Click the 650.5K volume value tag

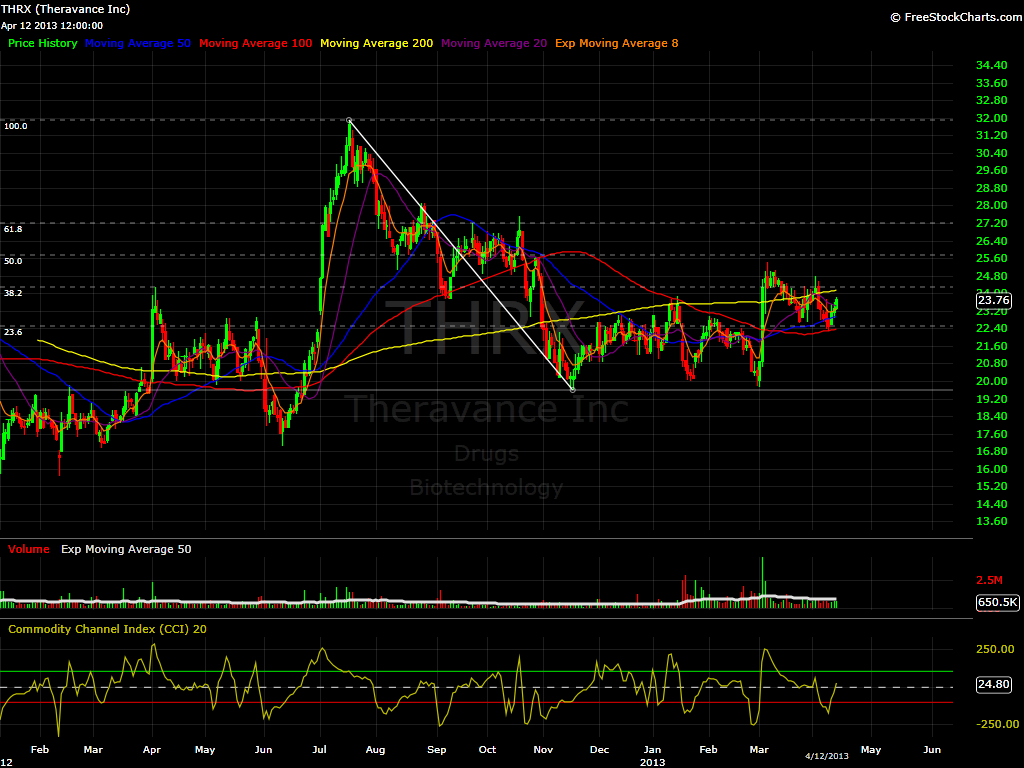point(997,603)
